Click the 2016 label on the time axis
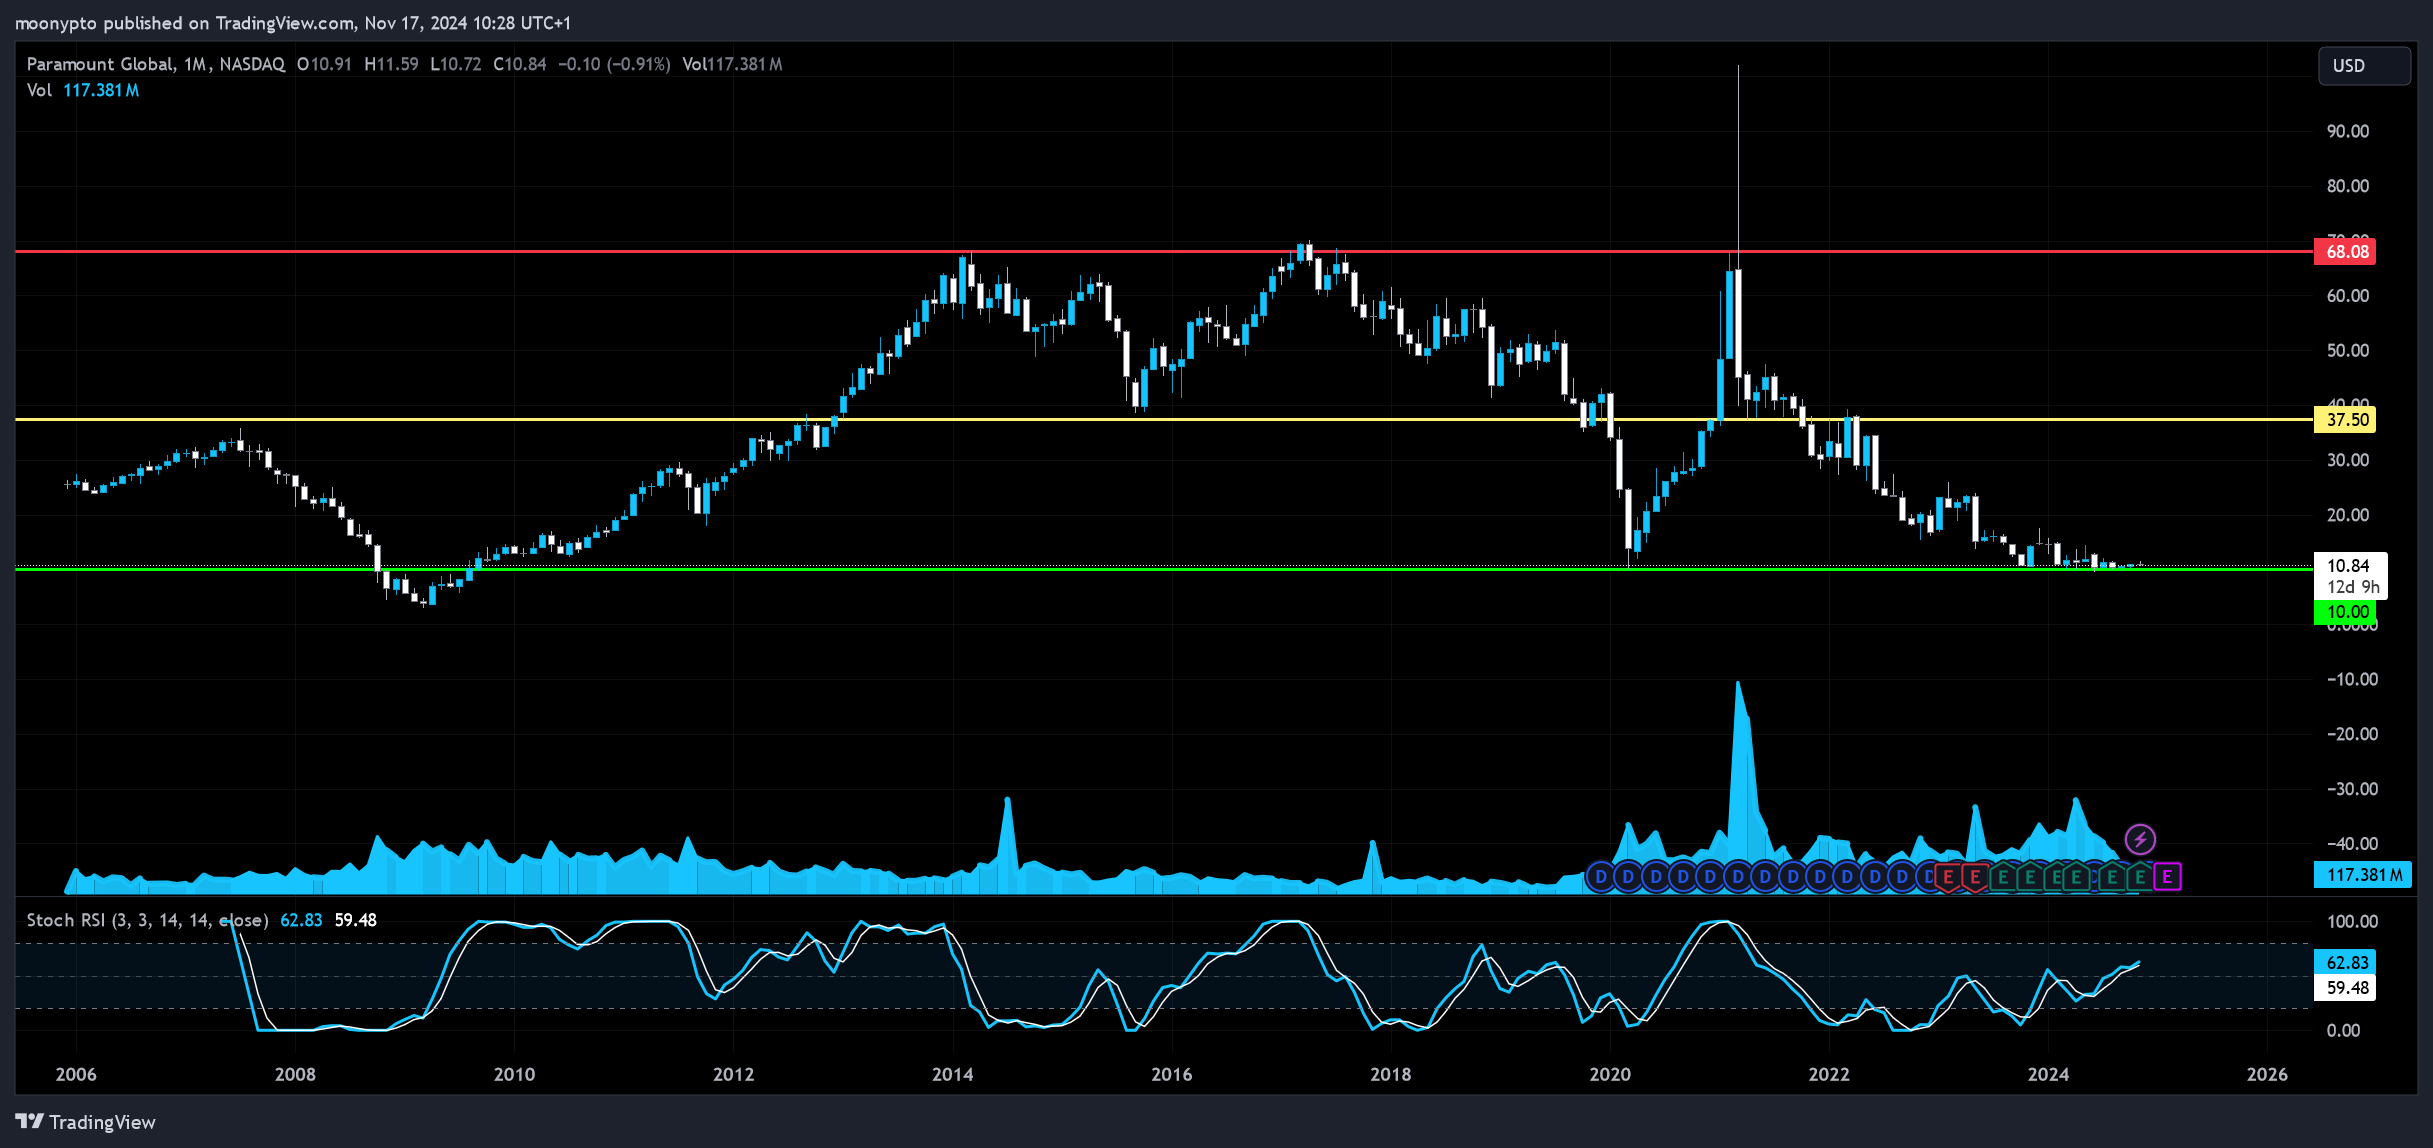2433x1148 pixels. click(1171, 1074)
